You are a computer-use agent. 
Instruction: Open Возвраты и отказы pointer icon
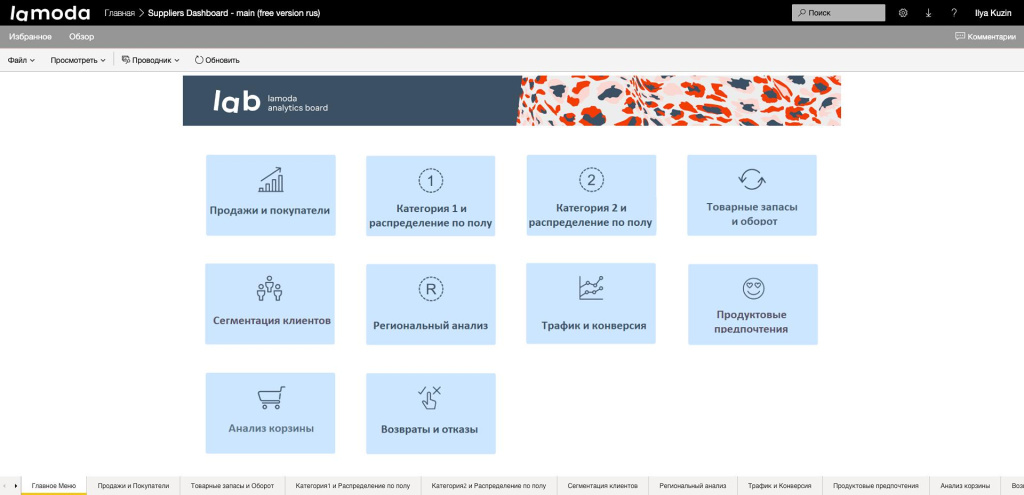[430, 397]
